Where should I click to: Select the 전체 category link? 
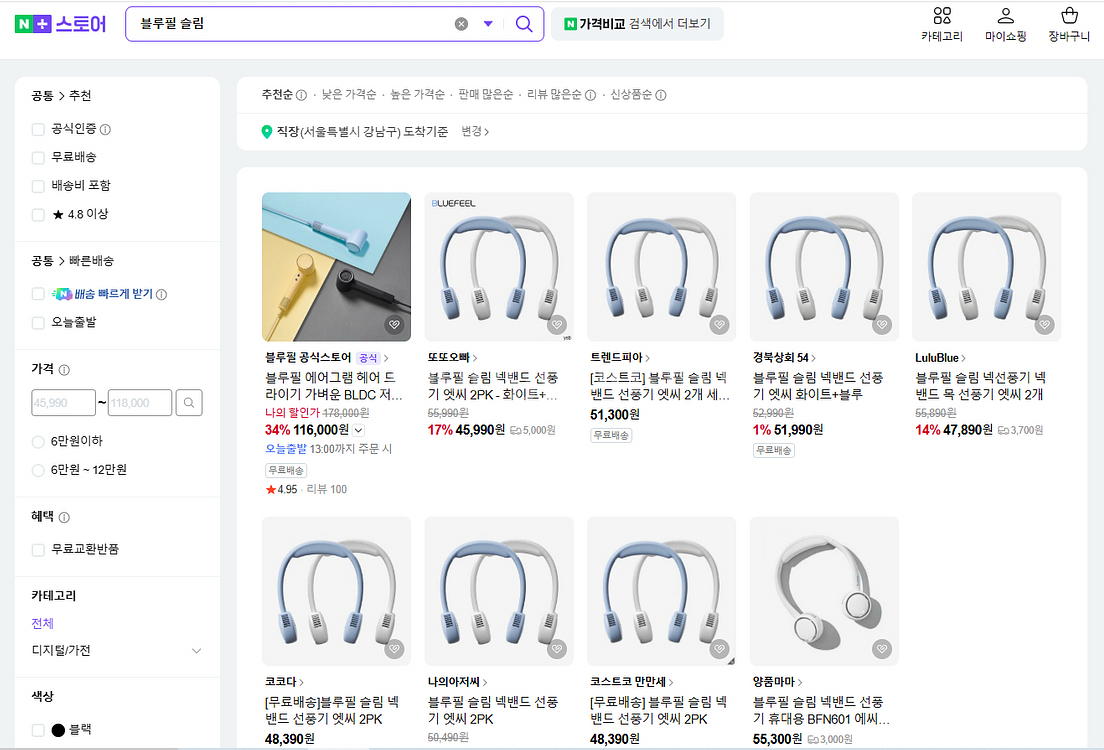42,623
